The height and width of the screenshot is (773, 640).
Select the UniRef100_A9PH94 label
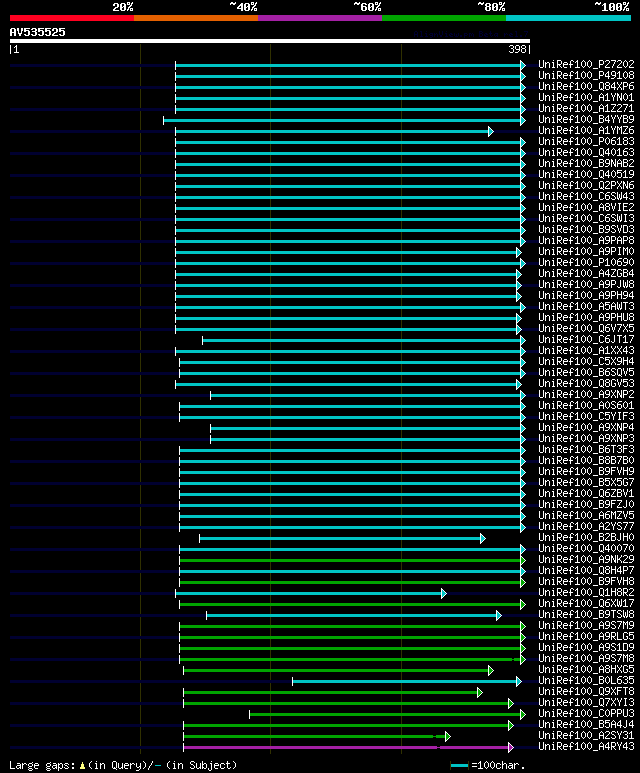click(x=586, y=296)
